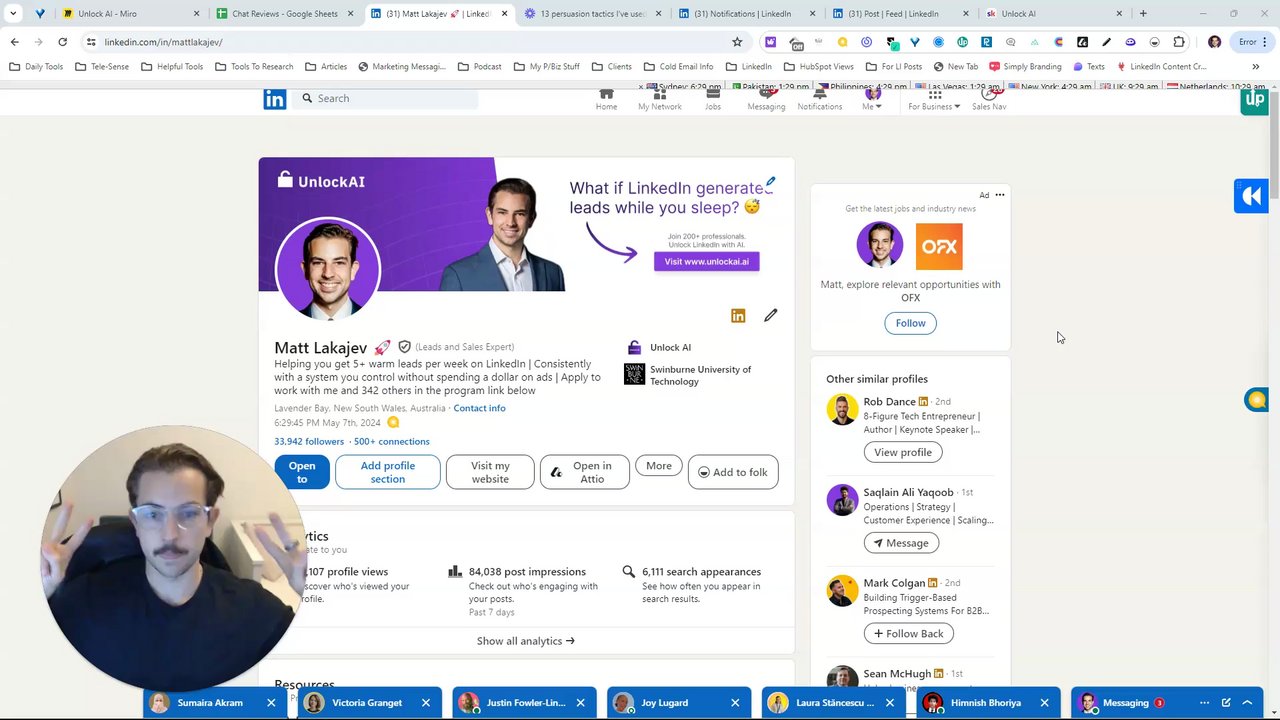Open My Network in LinkedIn nav
1280x720 pixels.
coord(660,97)
